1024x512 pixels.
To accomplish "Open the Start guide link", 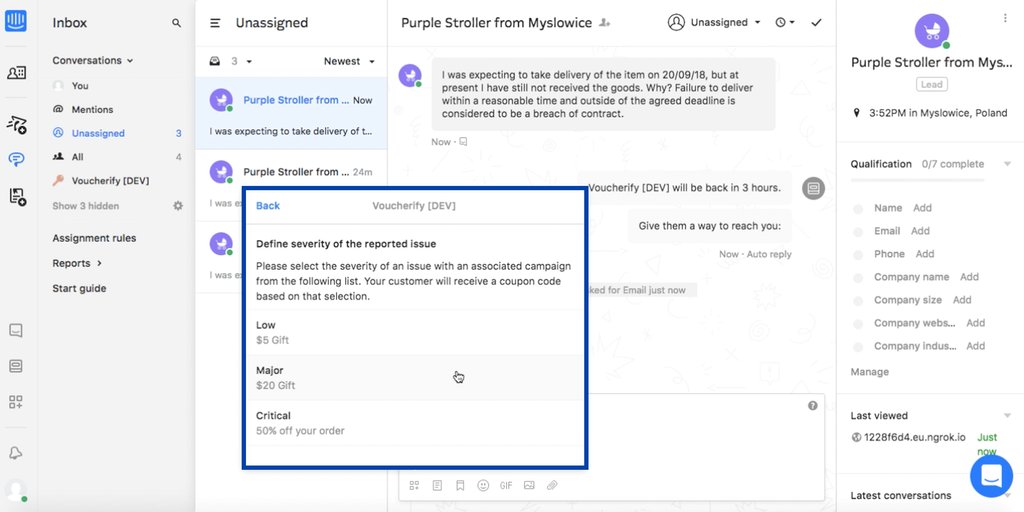I will (x=79, y=288).
